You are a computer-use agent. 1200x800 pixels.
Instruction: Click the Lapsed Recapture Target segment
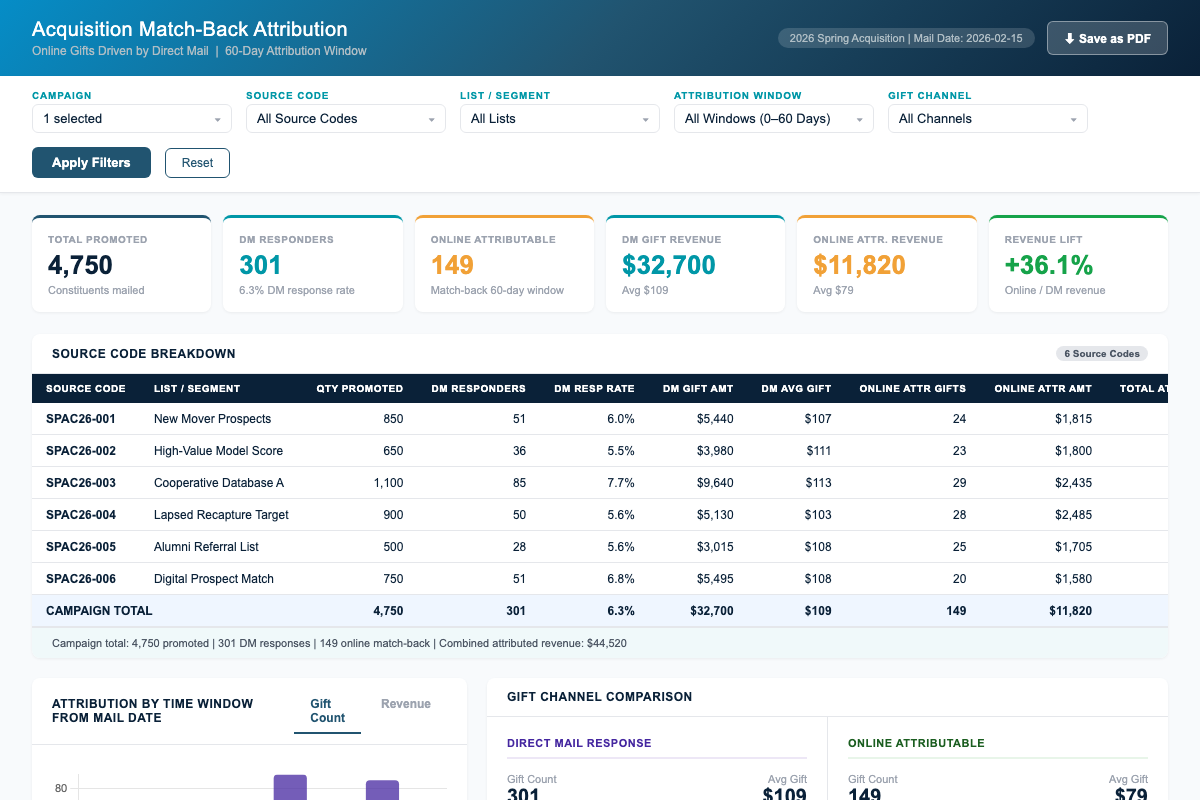coord(221,515)
